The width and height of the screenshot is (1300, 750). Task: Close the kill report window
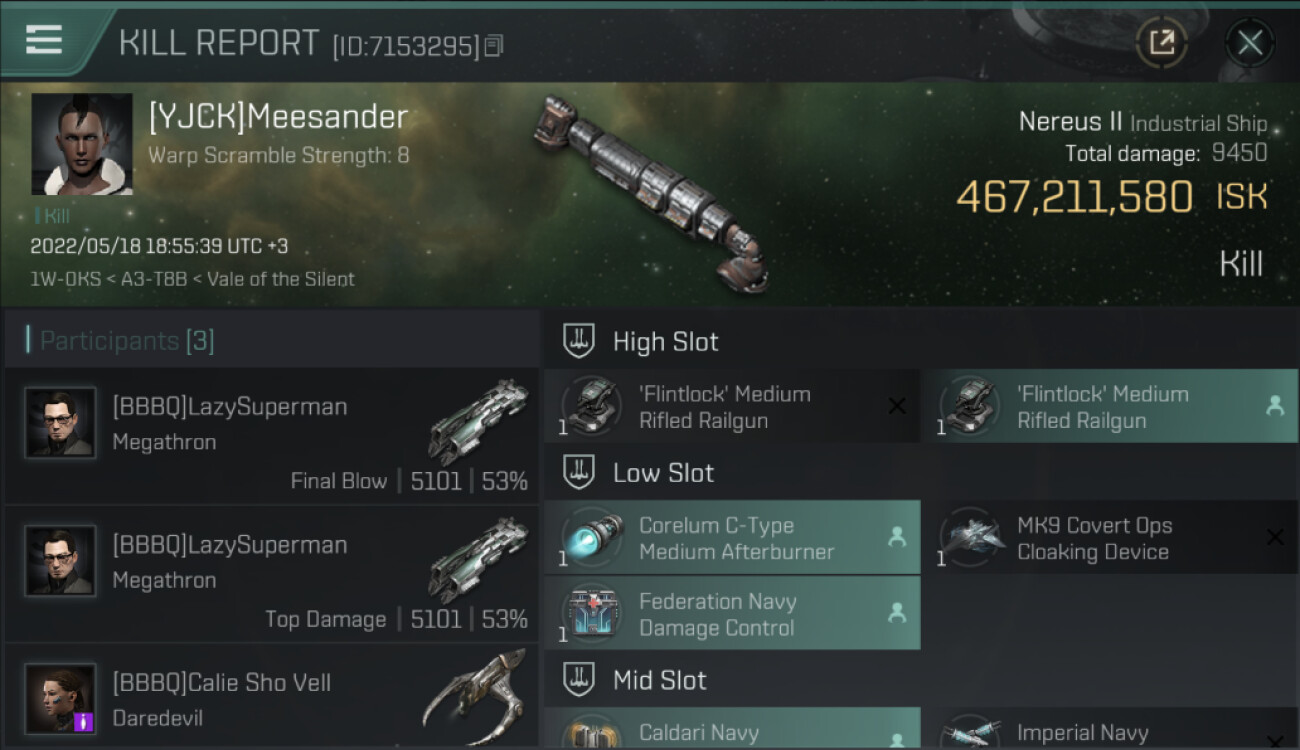1249,42
